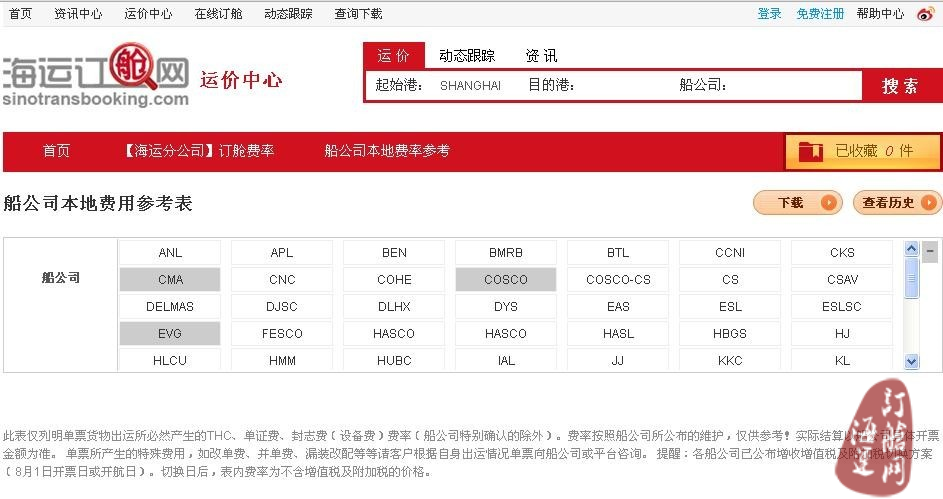The image size is (943, 499).
Task: Click the sinotransbooking site logo
Action: (96, 75)
